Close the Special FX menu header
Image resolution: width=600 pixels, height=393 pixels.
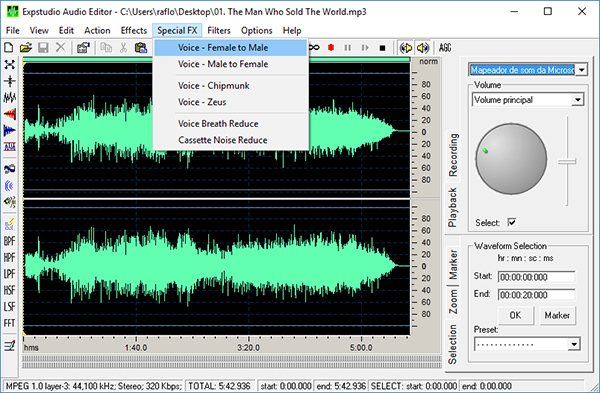[177, 31]
